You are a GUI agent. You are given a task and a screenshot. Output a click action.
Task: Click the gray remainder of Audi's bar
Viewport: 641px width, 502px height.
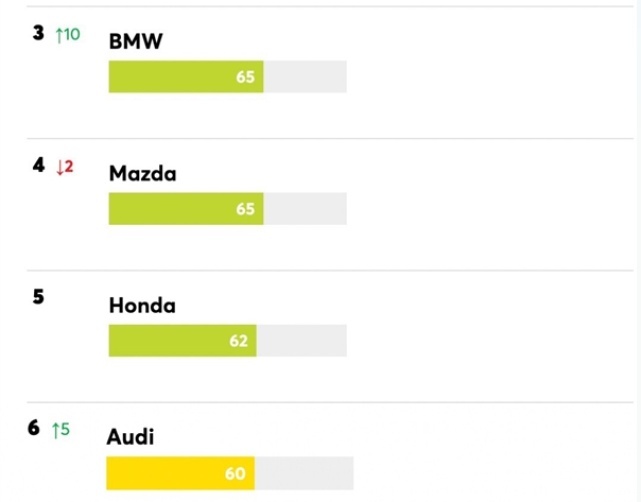304,473
